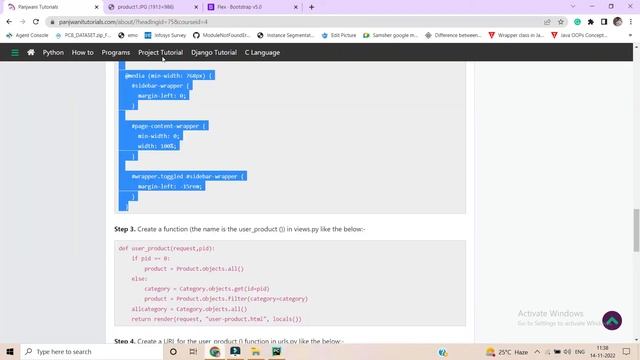Open the notifications action center
The height and width of the screenshot is (360, 640).
click(627, 352)
